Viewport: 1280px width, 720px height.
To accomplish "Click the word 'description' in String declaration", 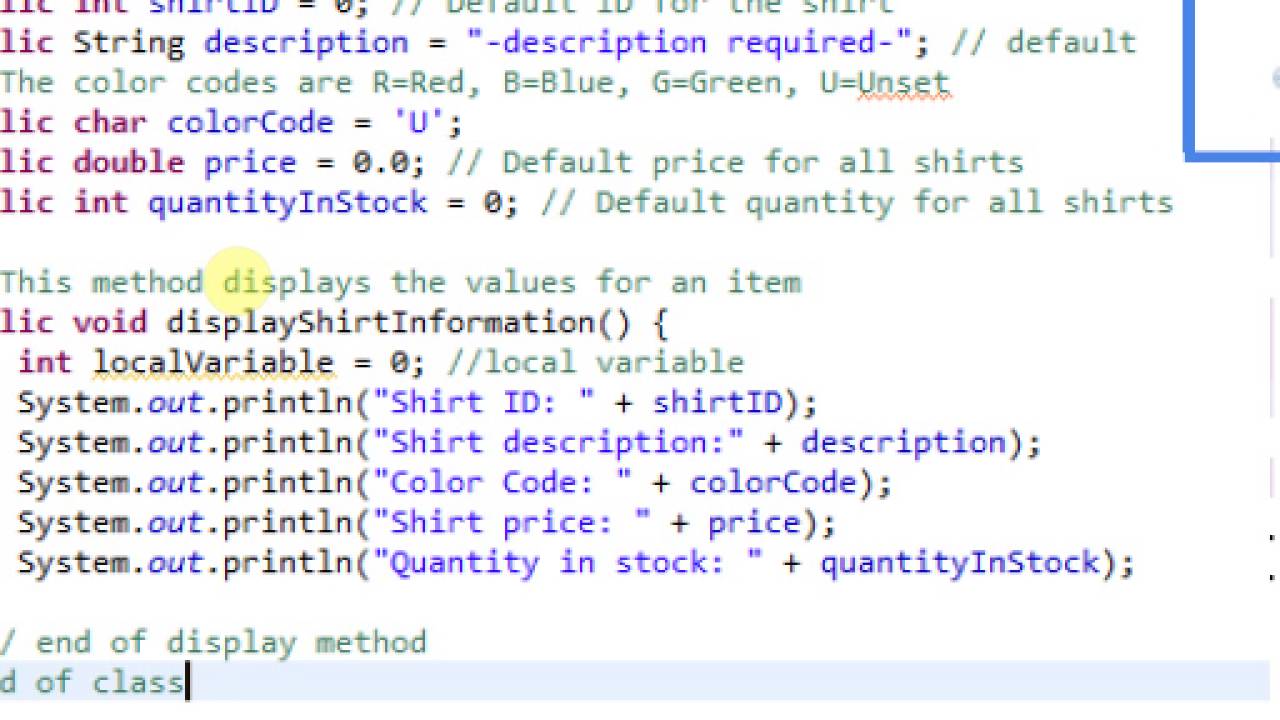I will click(306, 43).
